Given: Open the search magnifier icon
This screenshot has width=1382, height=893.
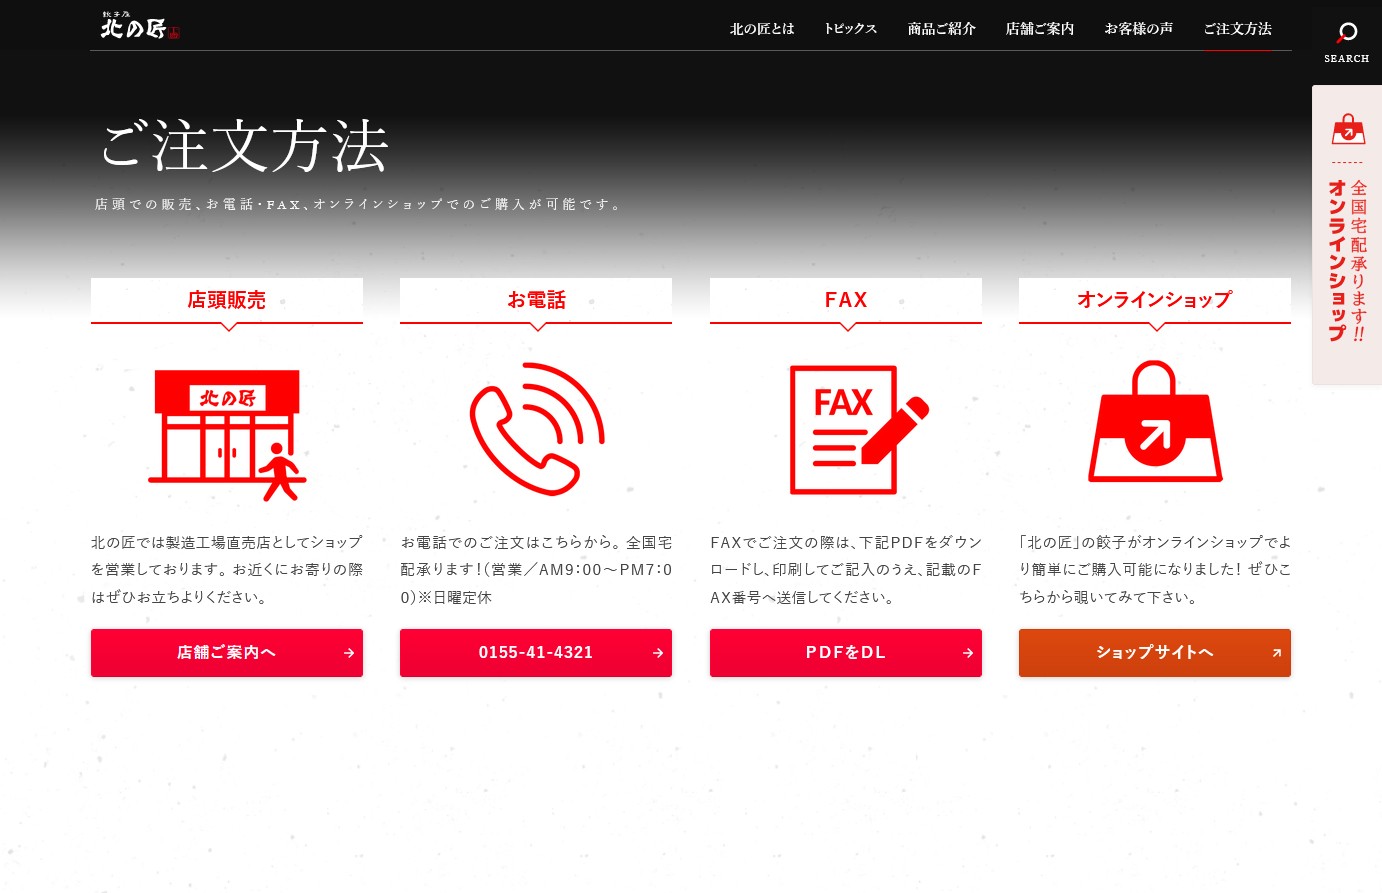Looking at the screenshot, I should click(1347, 33).
